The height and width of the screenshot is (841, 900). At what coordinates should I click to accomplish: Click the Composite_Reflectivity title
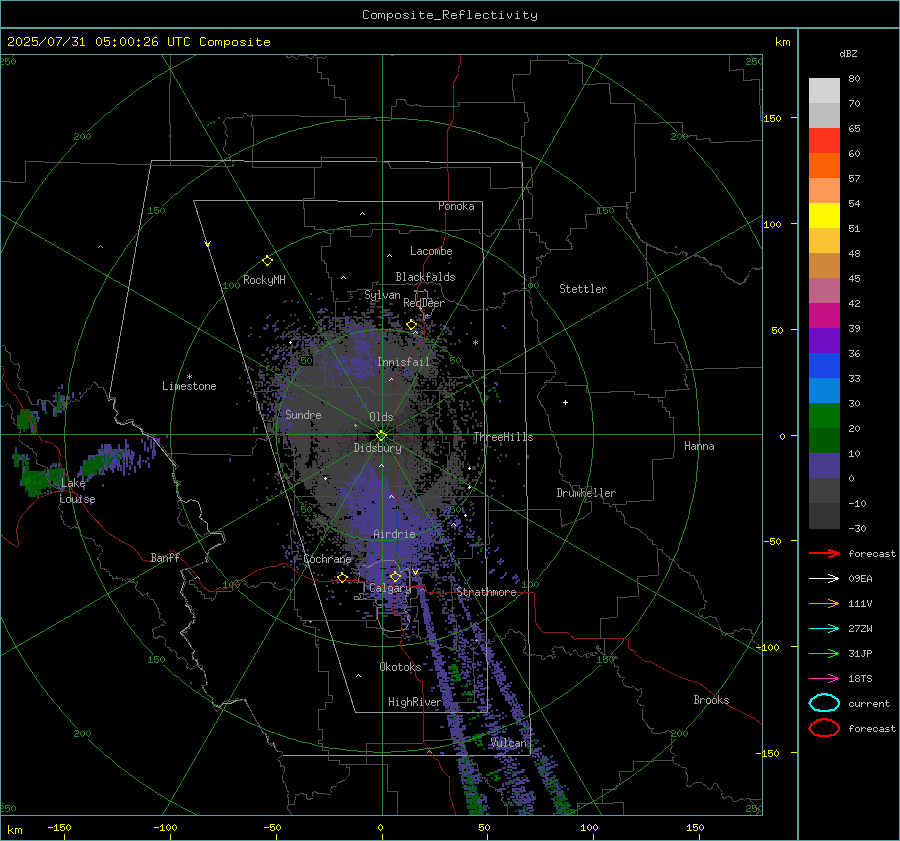click(x=449, y=15)
